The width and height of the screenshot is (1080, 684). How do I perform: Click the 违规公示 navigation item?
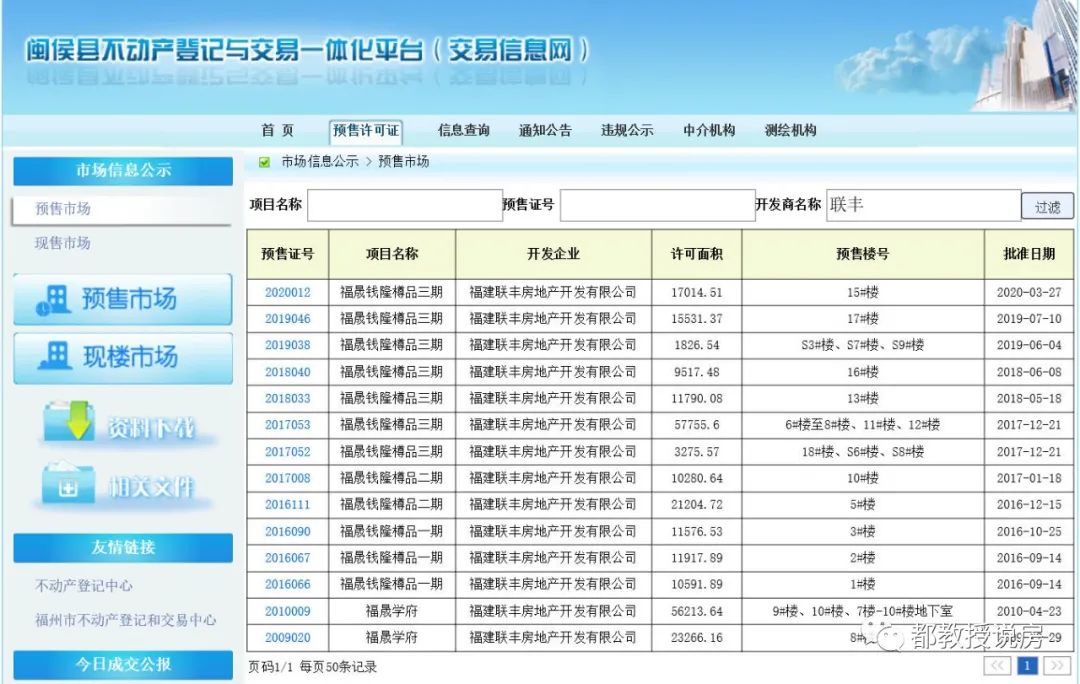pyautogui.click(x=627, y=129)
